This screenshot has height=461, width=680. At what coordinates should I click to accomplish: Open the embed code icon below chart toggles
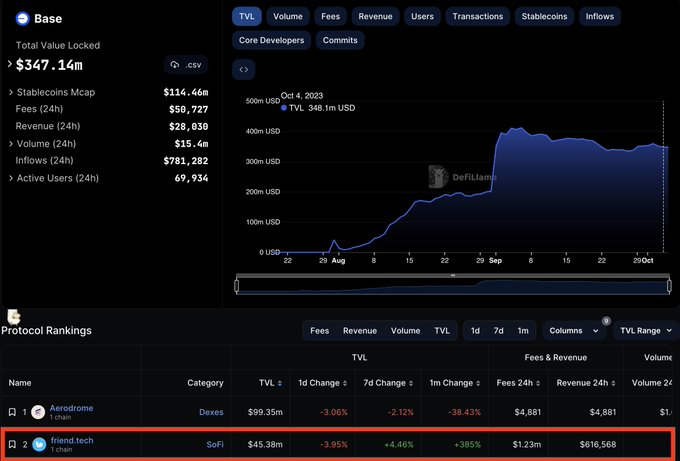point(244,69)
